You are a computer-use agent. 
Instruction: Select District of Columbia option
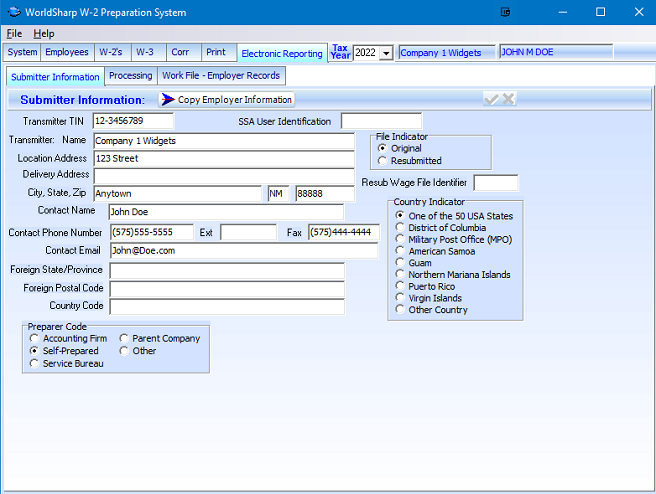point(400,227)
